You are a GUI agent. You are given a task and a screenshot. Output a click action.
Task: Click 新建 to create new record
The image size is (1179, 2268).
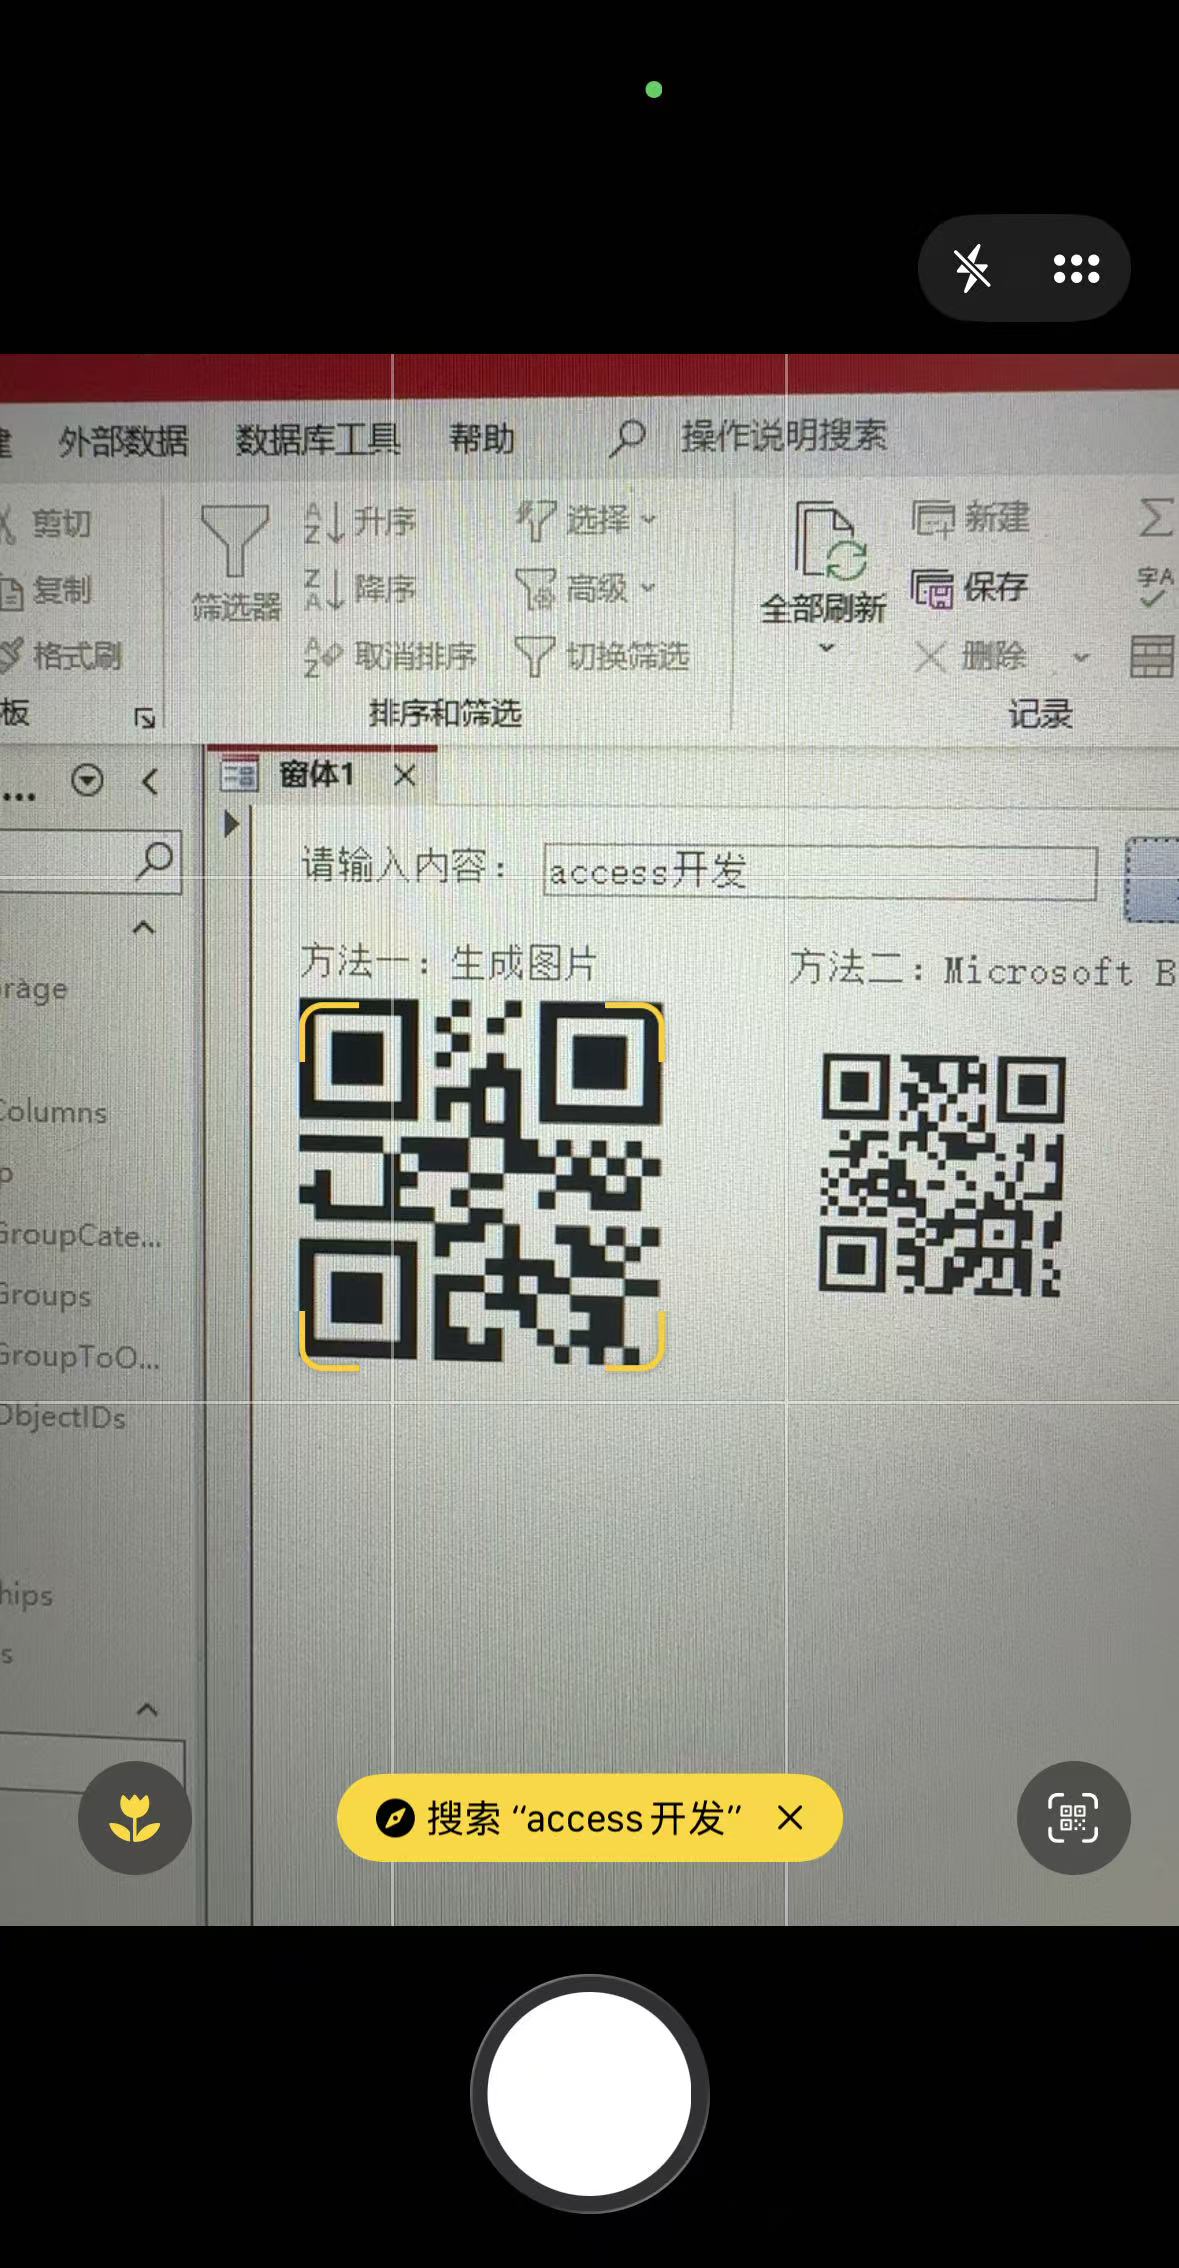pos(971,518)
